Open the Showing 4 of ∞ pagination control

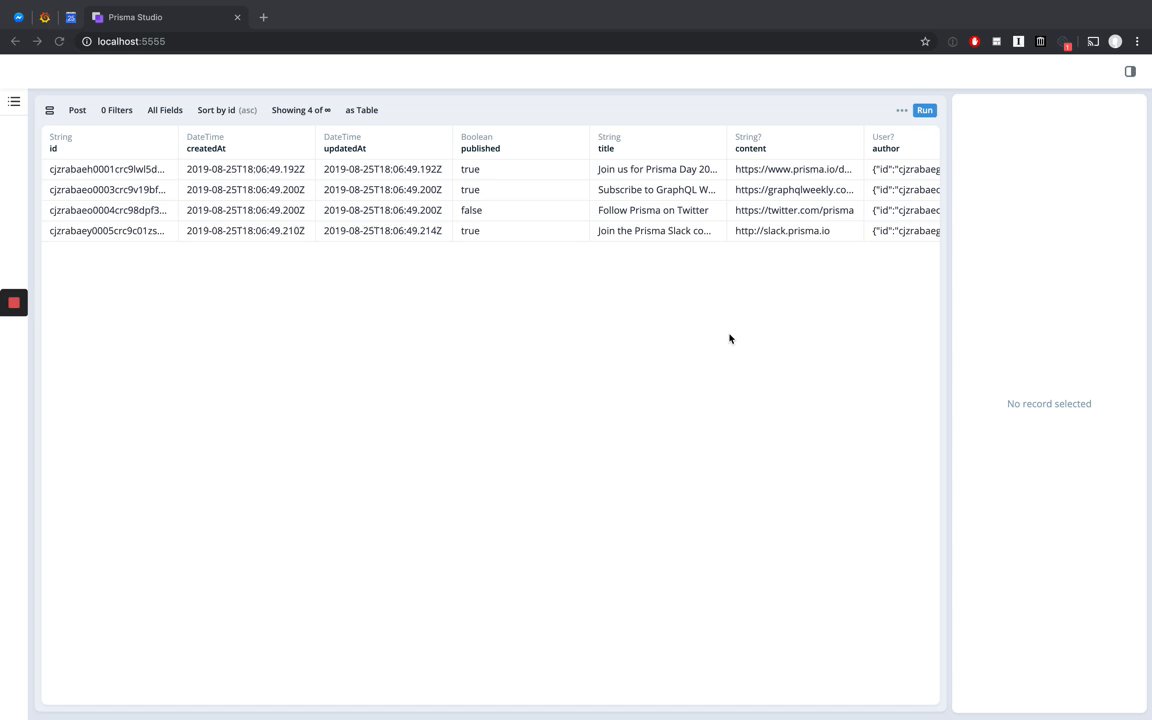click(301, 110)
